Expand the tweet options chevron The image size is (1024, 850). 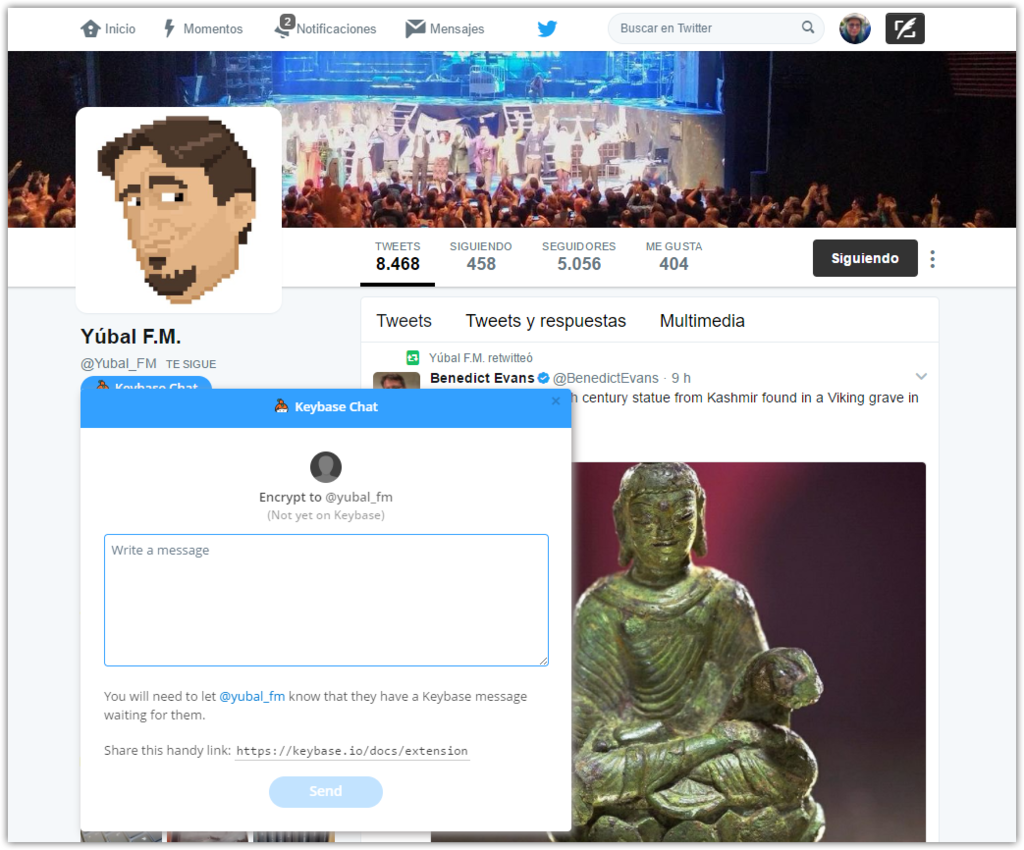[x=921, y=376]
